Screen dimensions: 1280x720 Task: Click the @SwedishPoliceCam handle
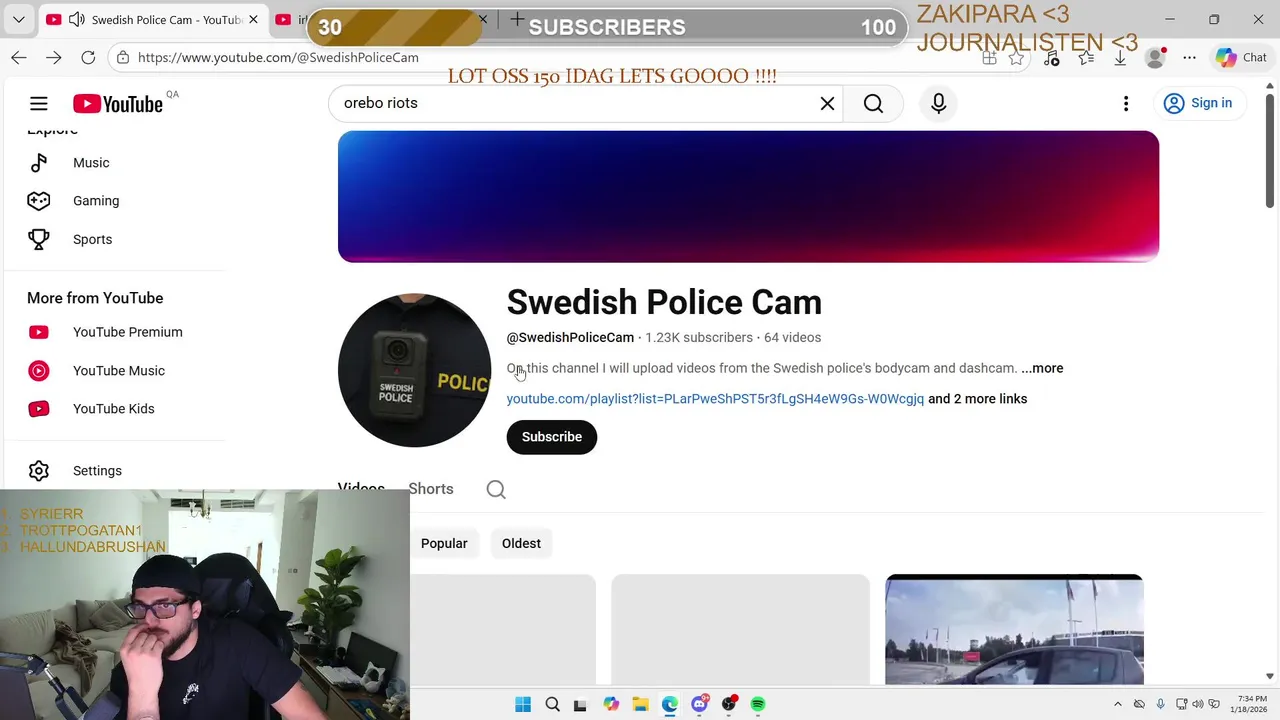pyautogui.click(x=570, y=338)
